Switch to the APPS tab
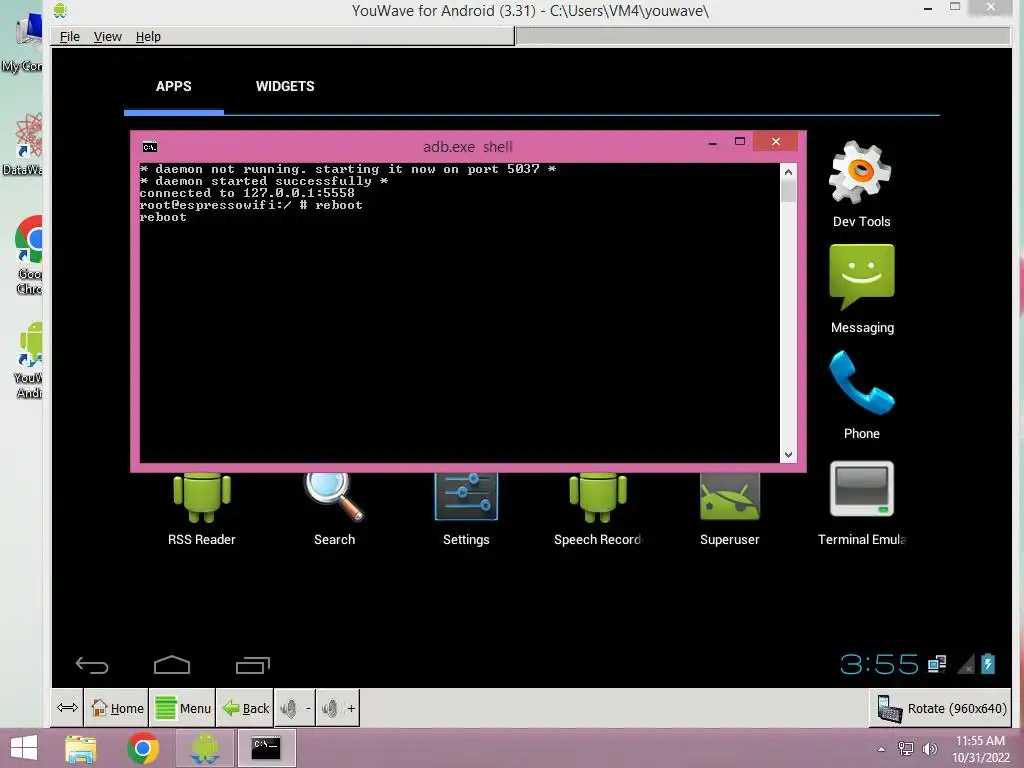 click(174, 86)
